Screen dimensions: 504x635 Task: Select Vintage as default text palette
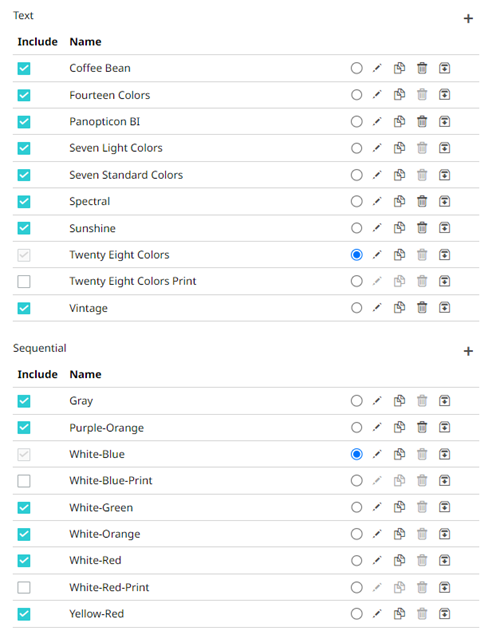[356, 308]
